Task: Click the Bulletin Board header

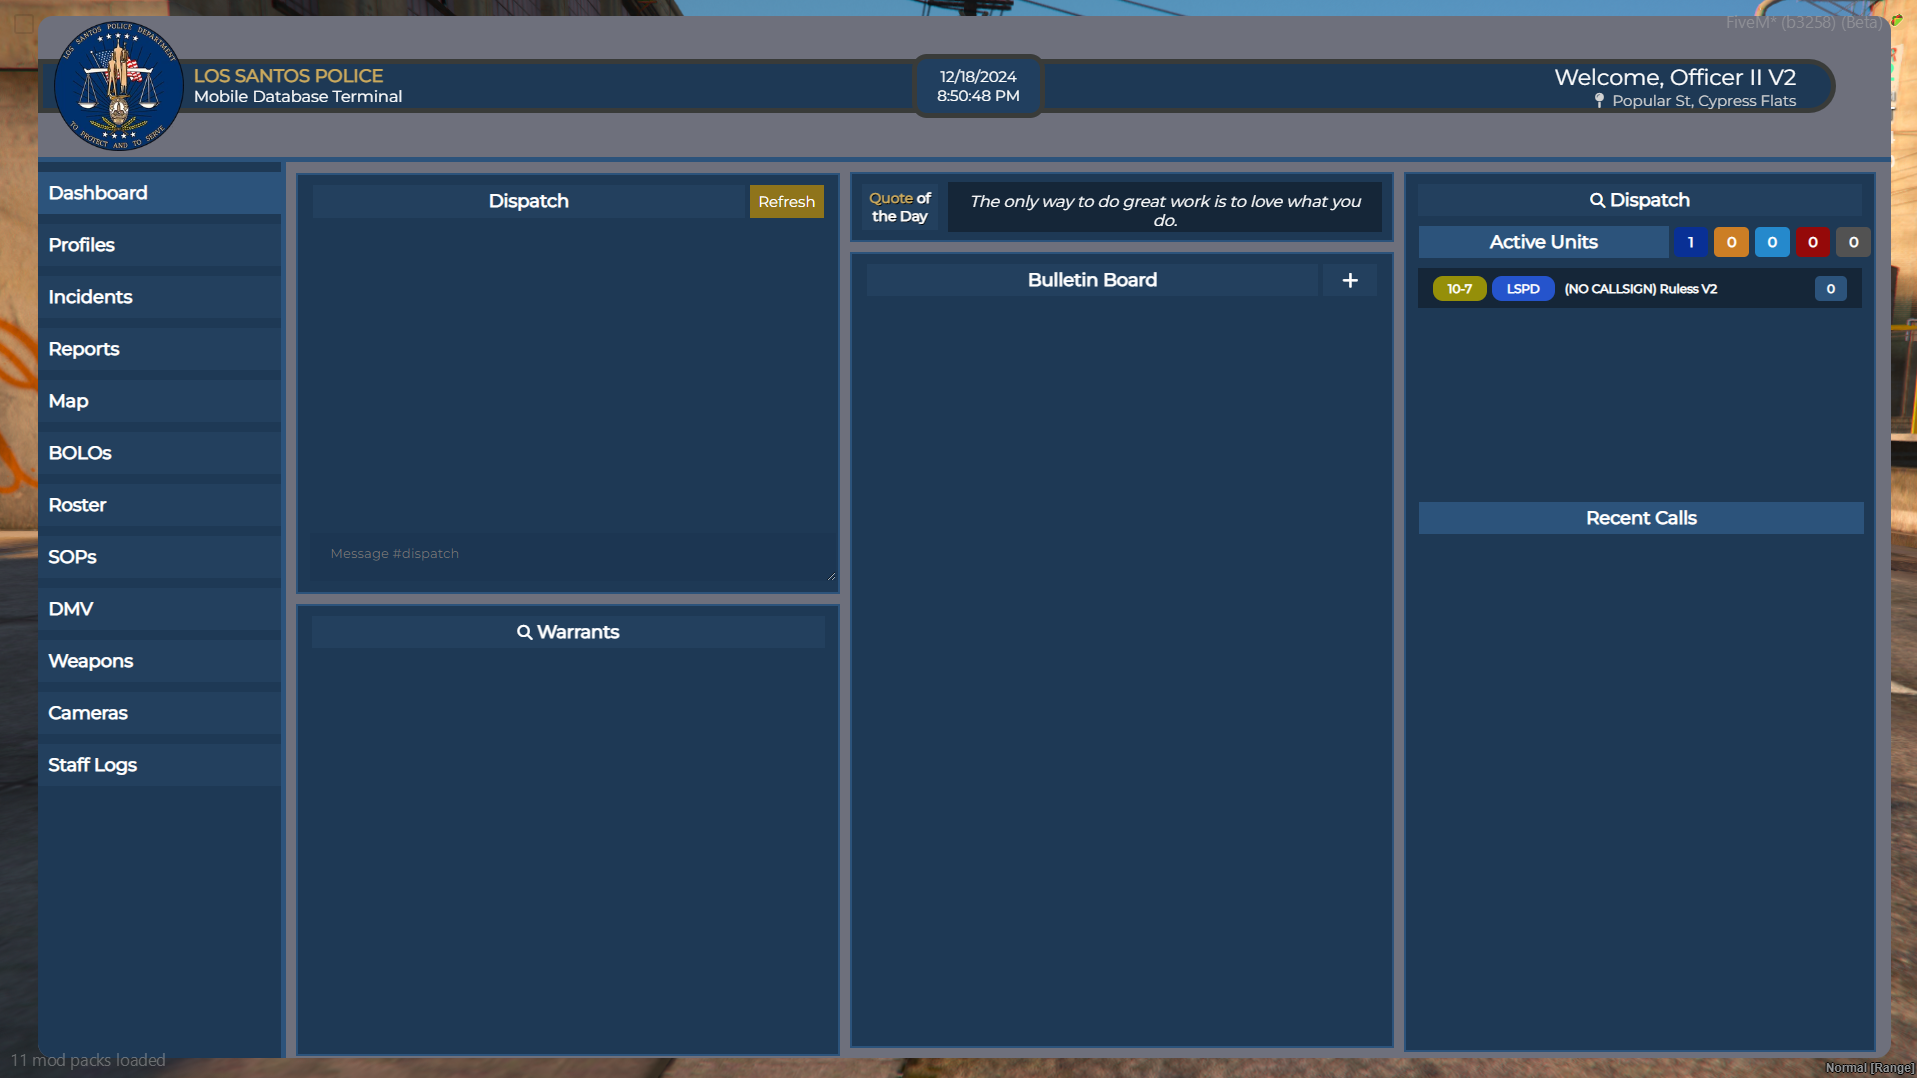Action: tap(1092, 280)
